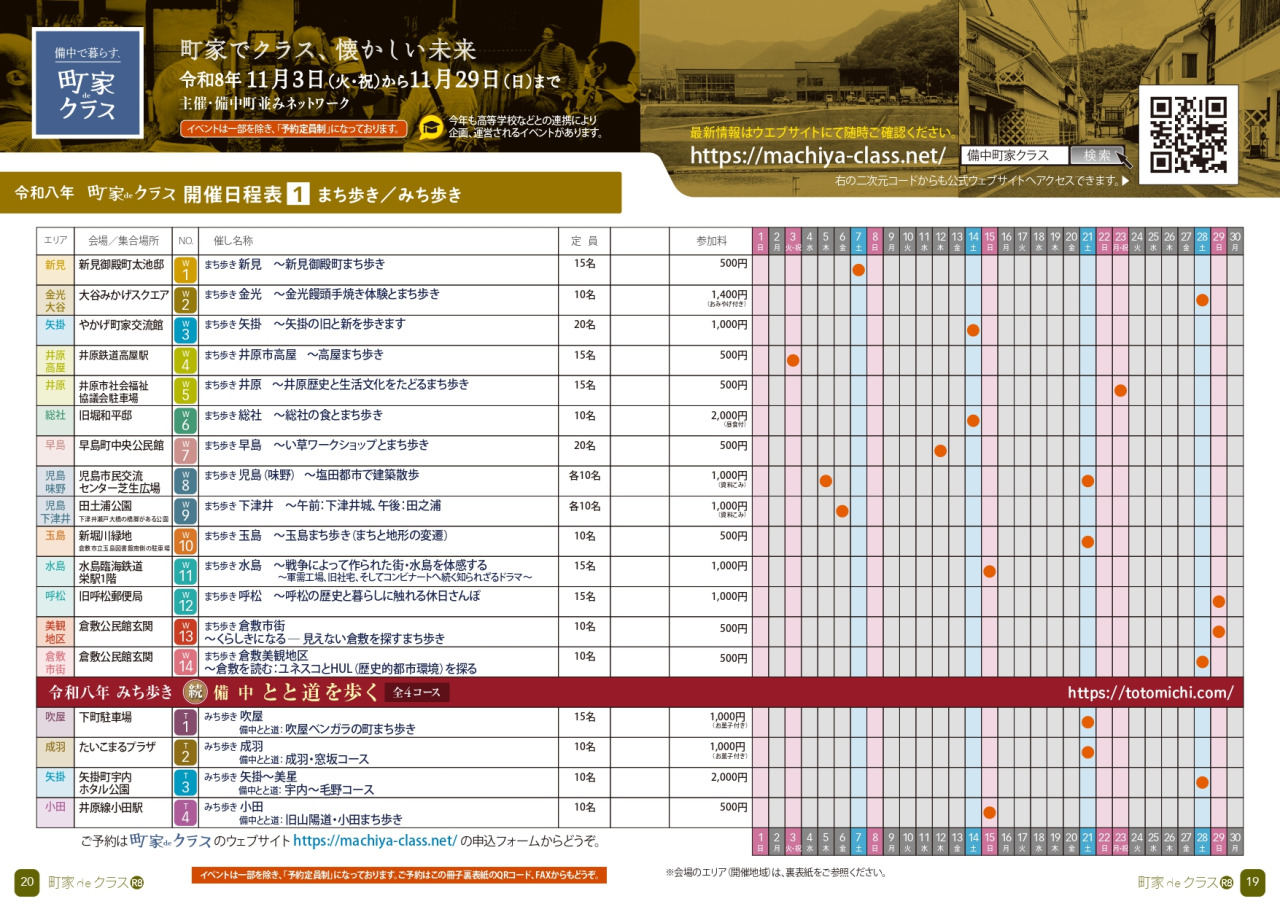This screenshot has width=1280, height=904.
Task: Open the https://totomichi.com/ link
Action: click(1150, 692)
